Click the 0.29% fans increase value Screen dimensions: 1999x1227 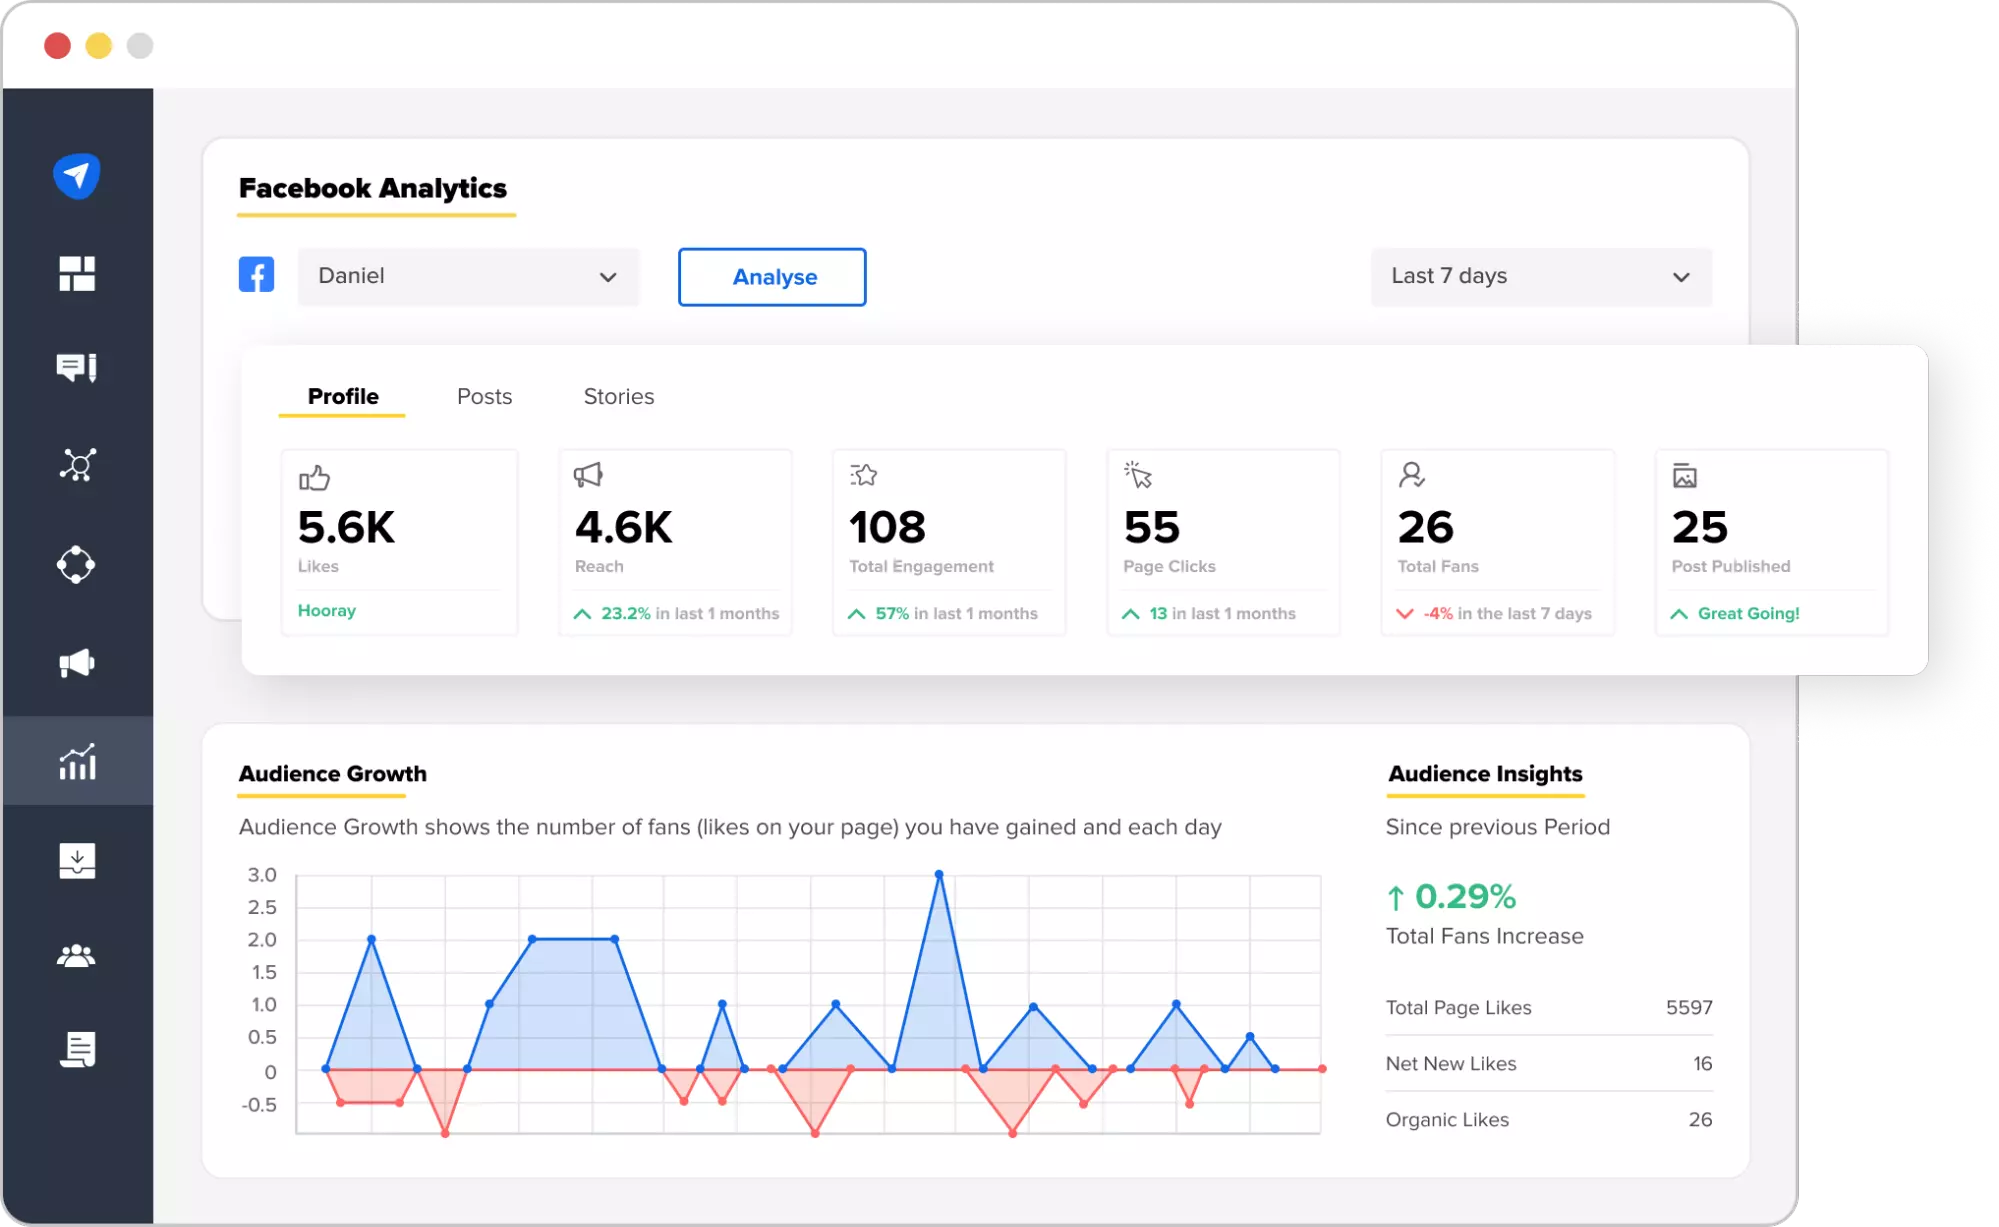(1466, 897)
